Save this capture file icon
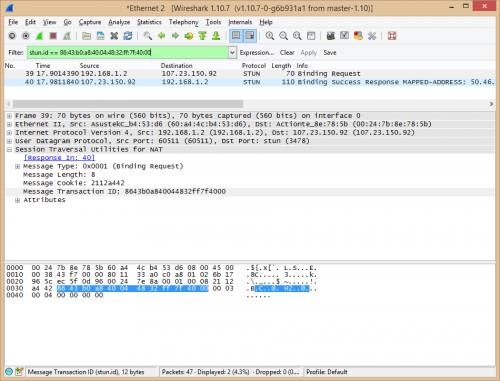 point(100,36)
